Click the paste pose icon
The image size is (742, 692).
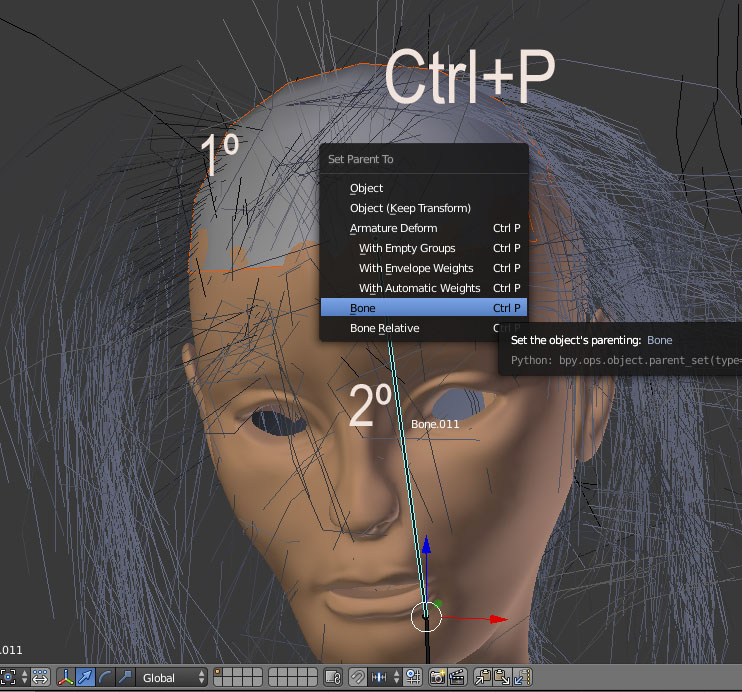pyautogui.click(x=502, y=678)
